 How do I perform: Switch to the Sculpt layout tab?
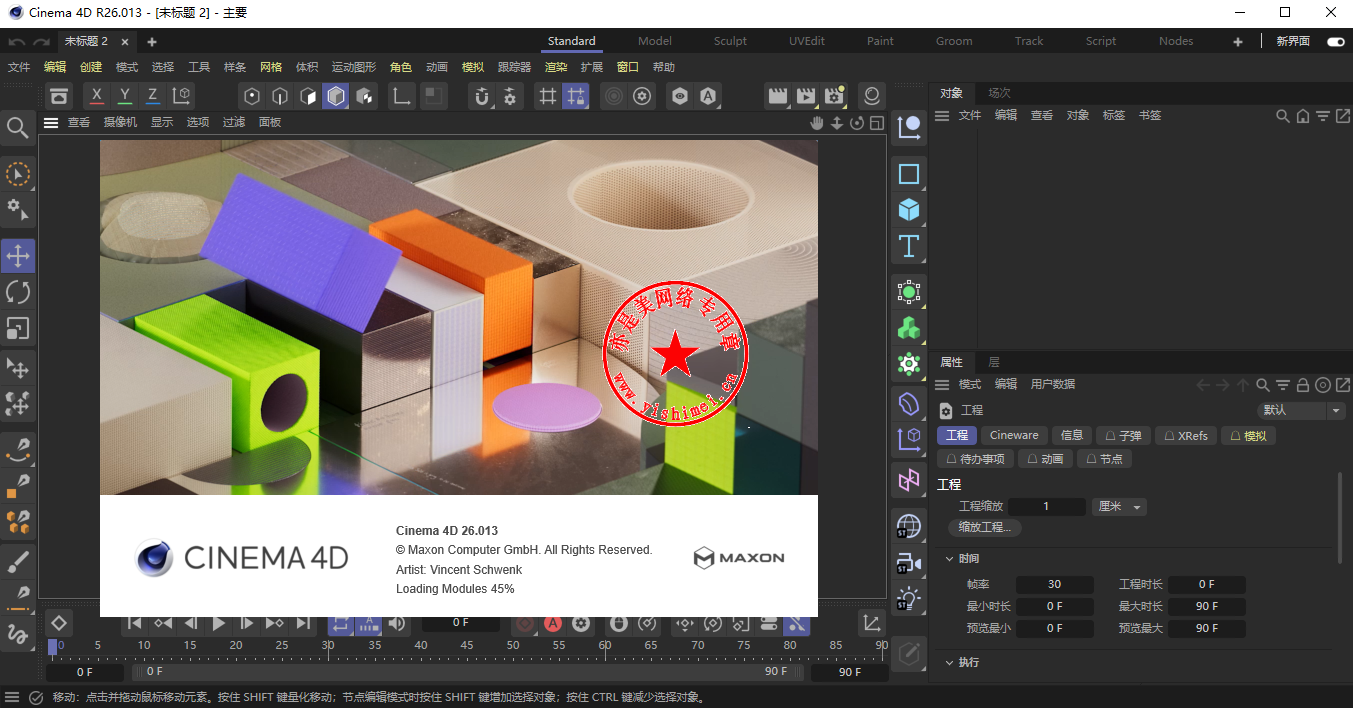pyautogui.click(x=730, y=41)
